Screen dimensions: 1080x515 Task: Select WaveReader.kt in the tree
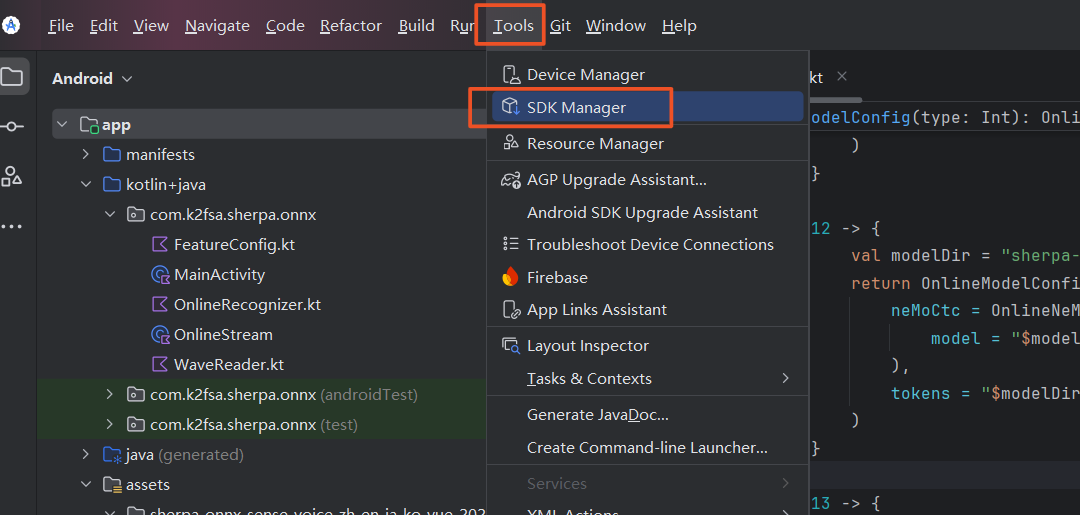pos(229,364)
